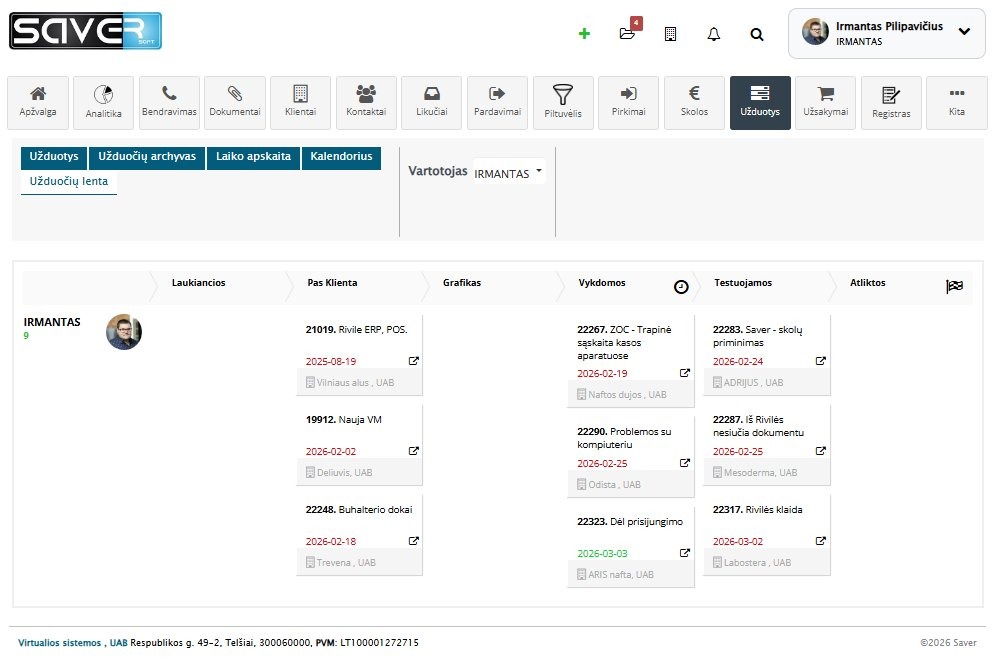Screen dimensions: 994x665
Task: Click Virtualios sistemos, UAB footer link
Action: 73,642
